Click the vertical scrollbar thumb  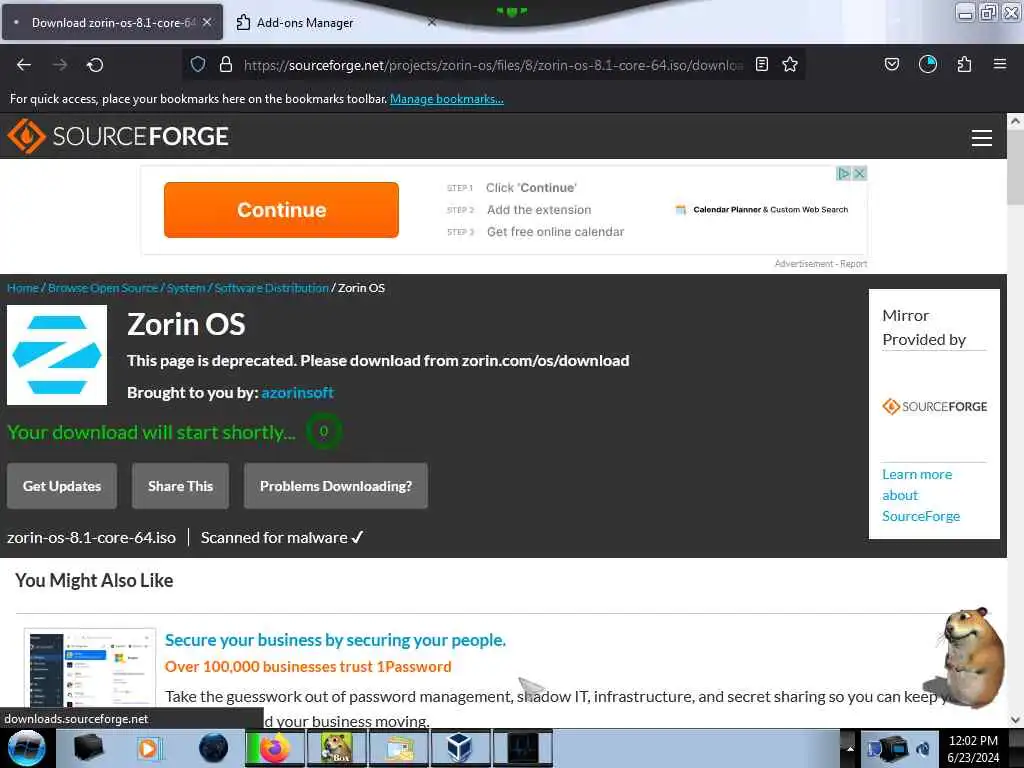click(x=1015, y=167)
